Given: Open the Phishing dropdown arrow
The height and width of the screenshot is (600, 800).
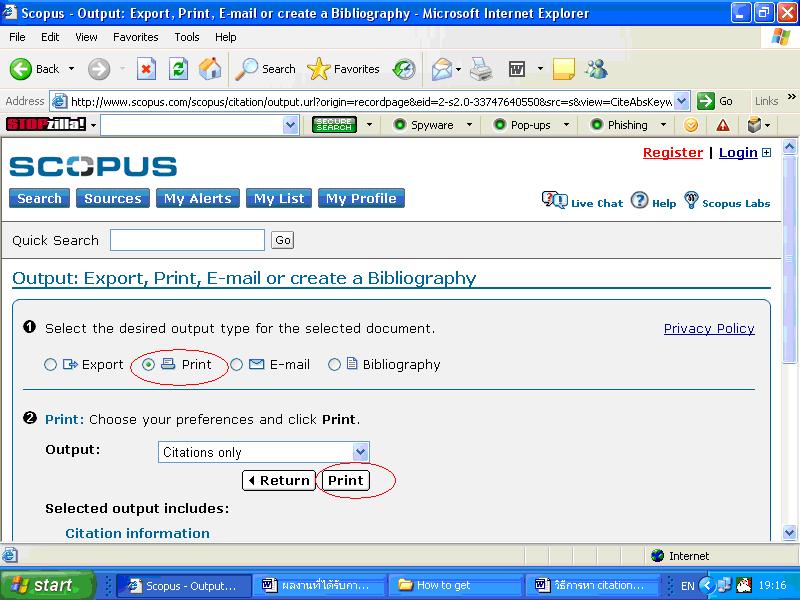Looking at the screenshot, I should [663, 124].
